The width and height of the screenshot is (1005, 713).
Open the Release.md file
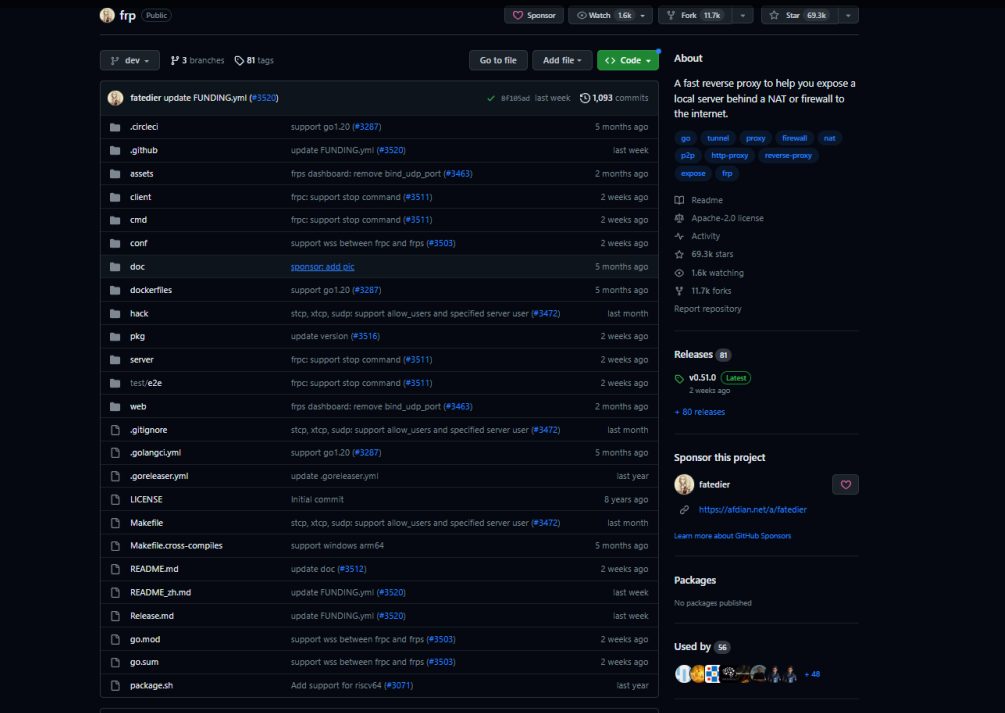click(152, 616)
